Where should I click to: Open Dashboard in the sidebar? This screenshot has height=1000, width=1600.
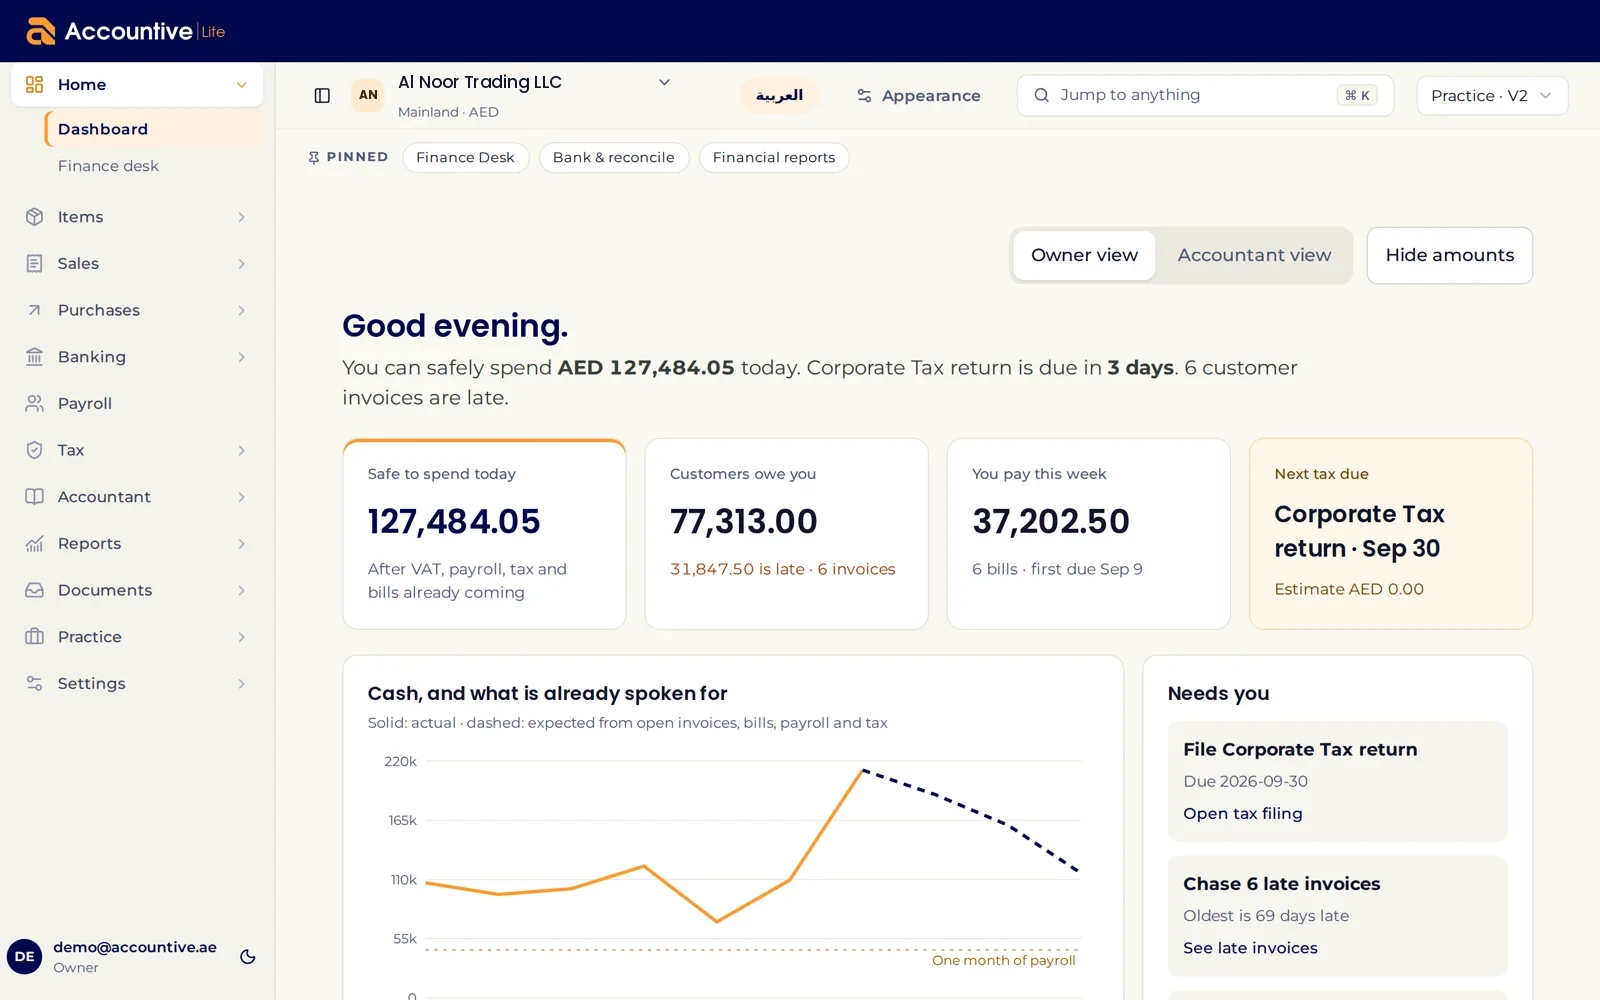pos(154,129)
